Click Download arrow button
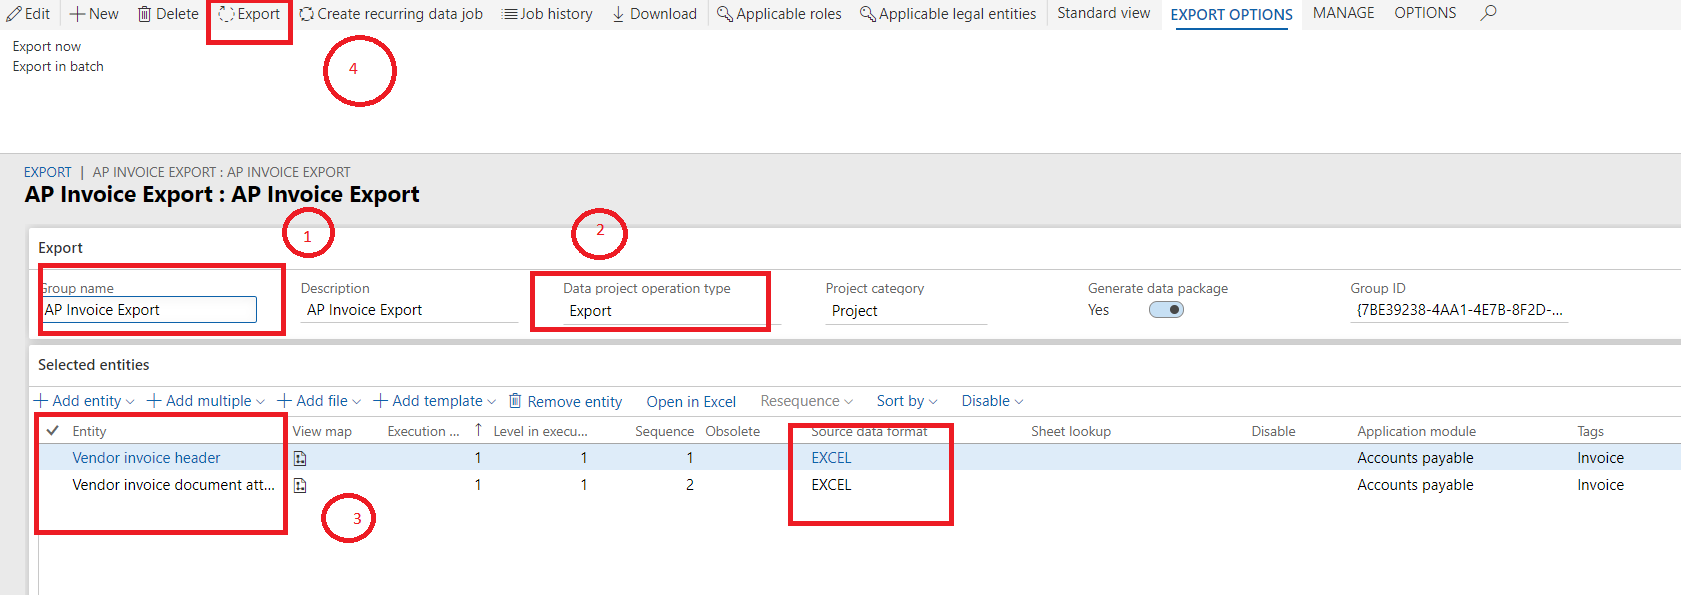Image resolution: width=1681 pixels, height=595 pixels. pyautogui.click(x=654, y=14)
